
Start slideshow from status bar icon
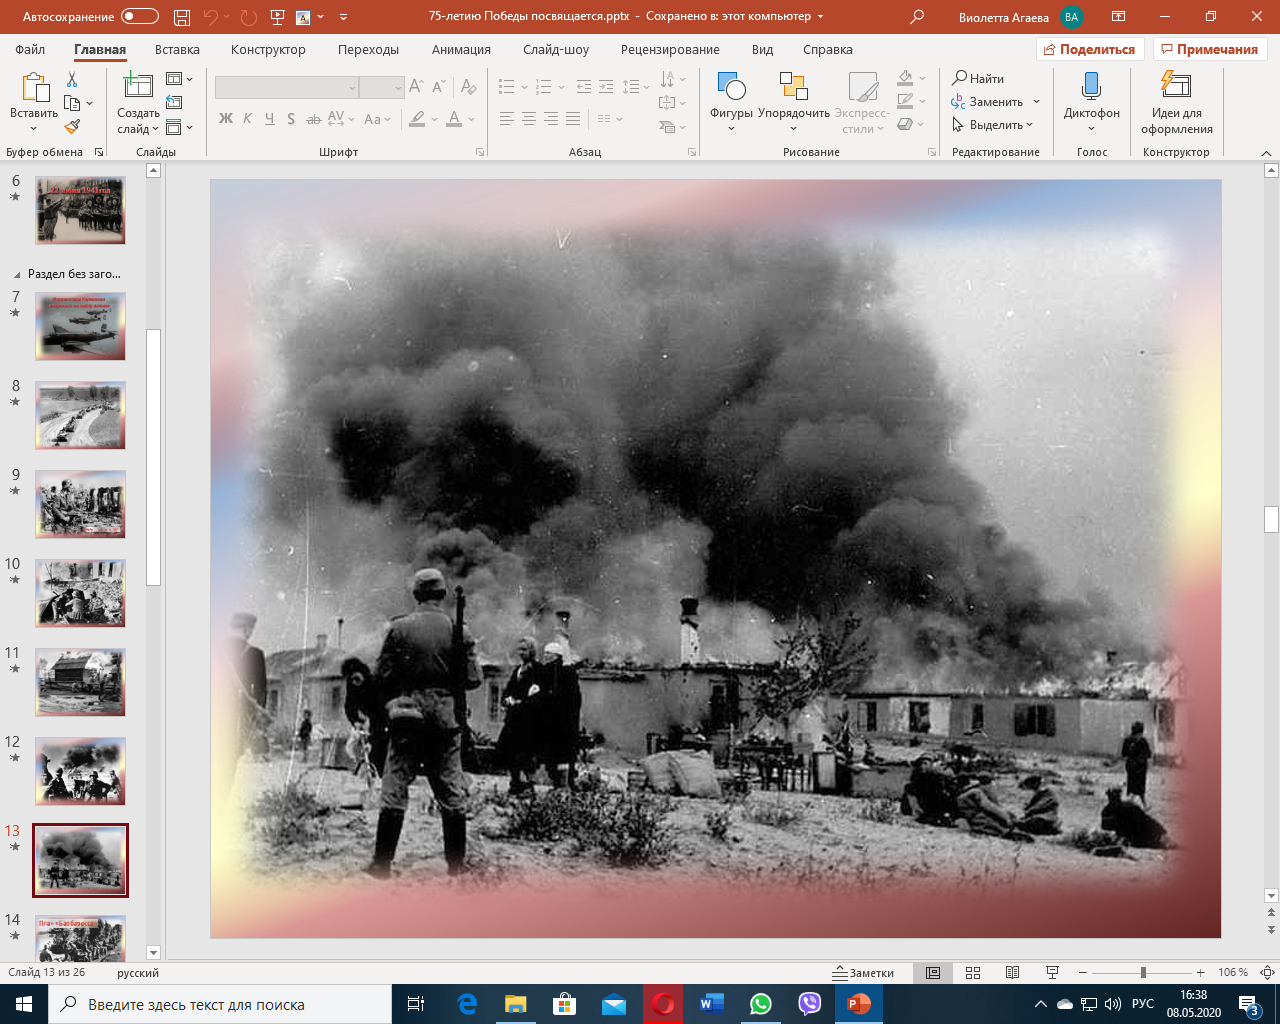coord(1052,973)
